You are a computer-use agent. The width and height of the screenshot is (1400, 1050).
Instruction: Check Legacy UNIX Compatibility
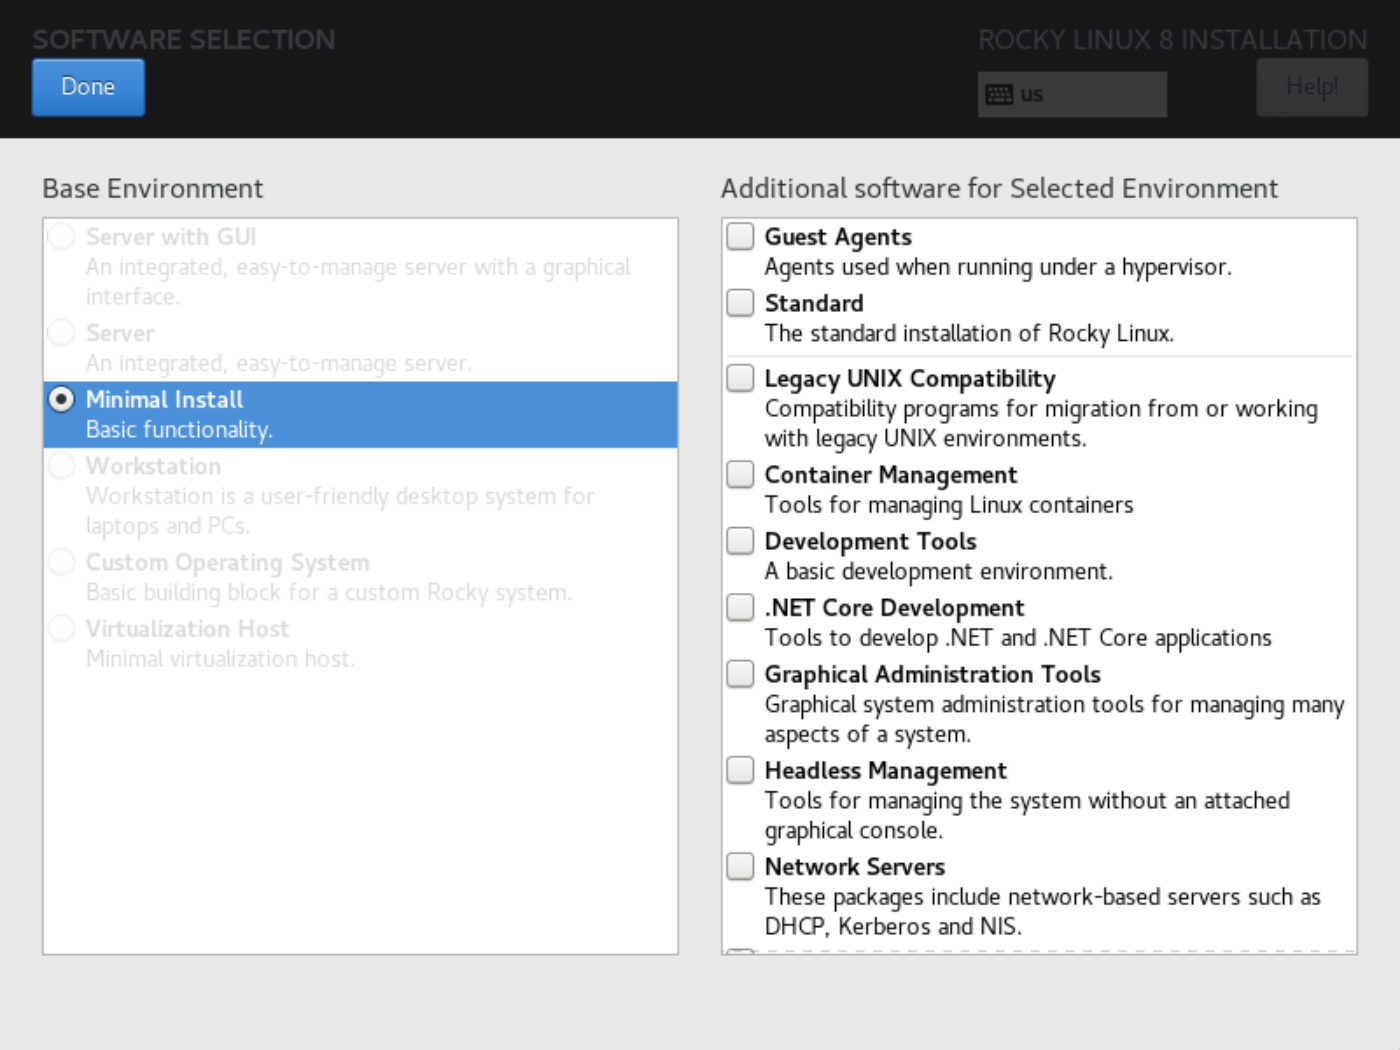click(x=740, y=378)
